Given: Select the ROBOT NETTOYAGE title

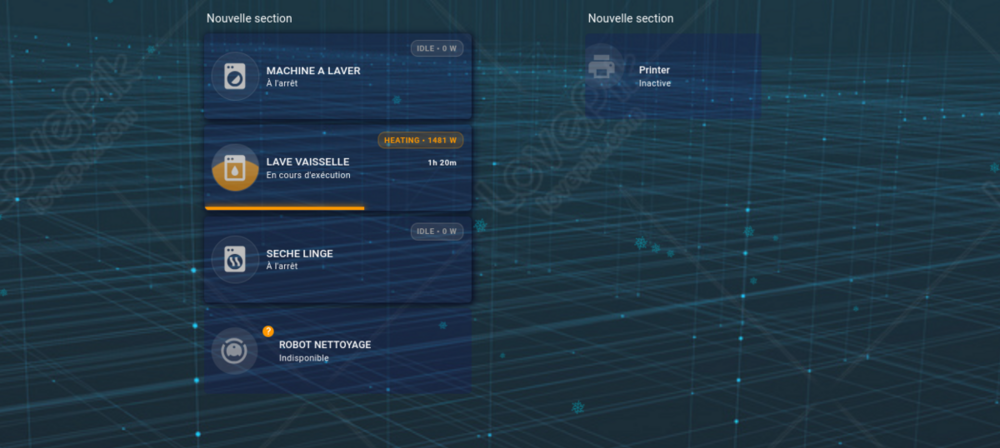Looking at the screenshot, I should 325,345.
